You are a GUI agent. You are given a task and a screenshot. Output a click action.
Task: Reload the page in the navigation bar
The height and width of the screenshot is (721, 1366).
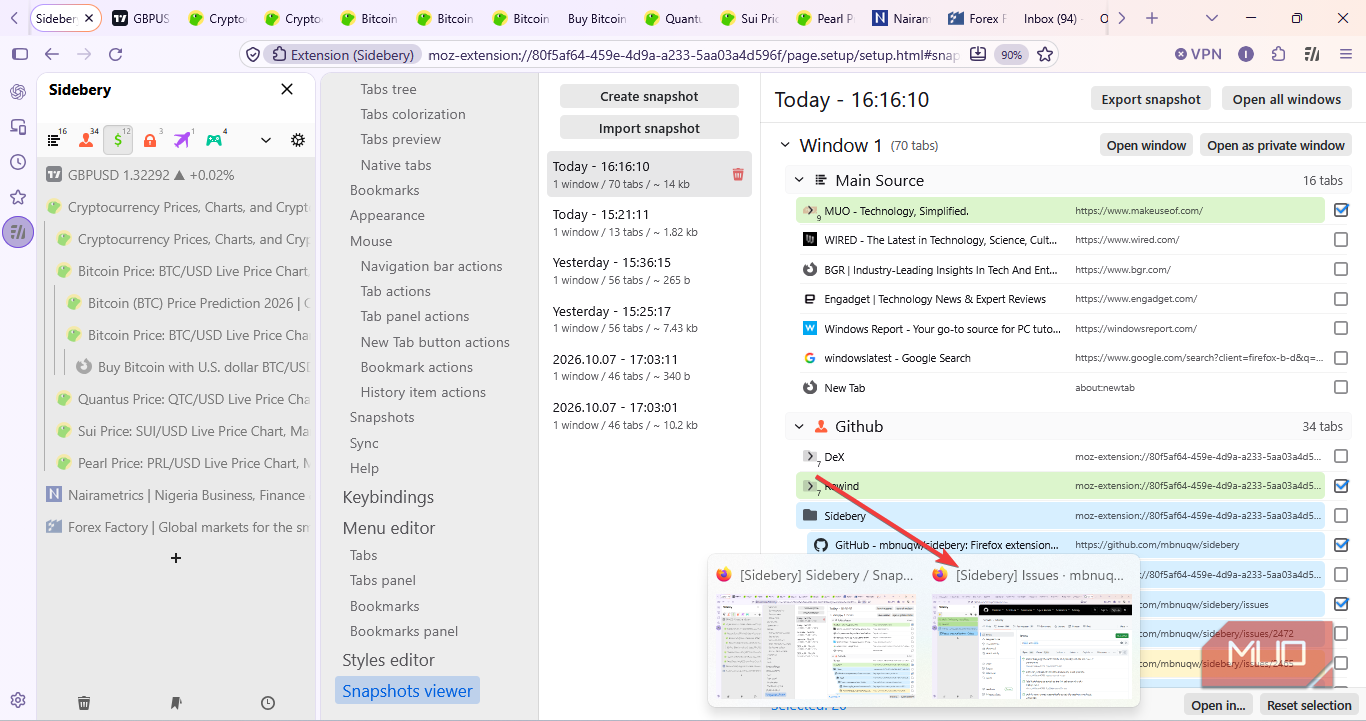point(115,54)
